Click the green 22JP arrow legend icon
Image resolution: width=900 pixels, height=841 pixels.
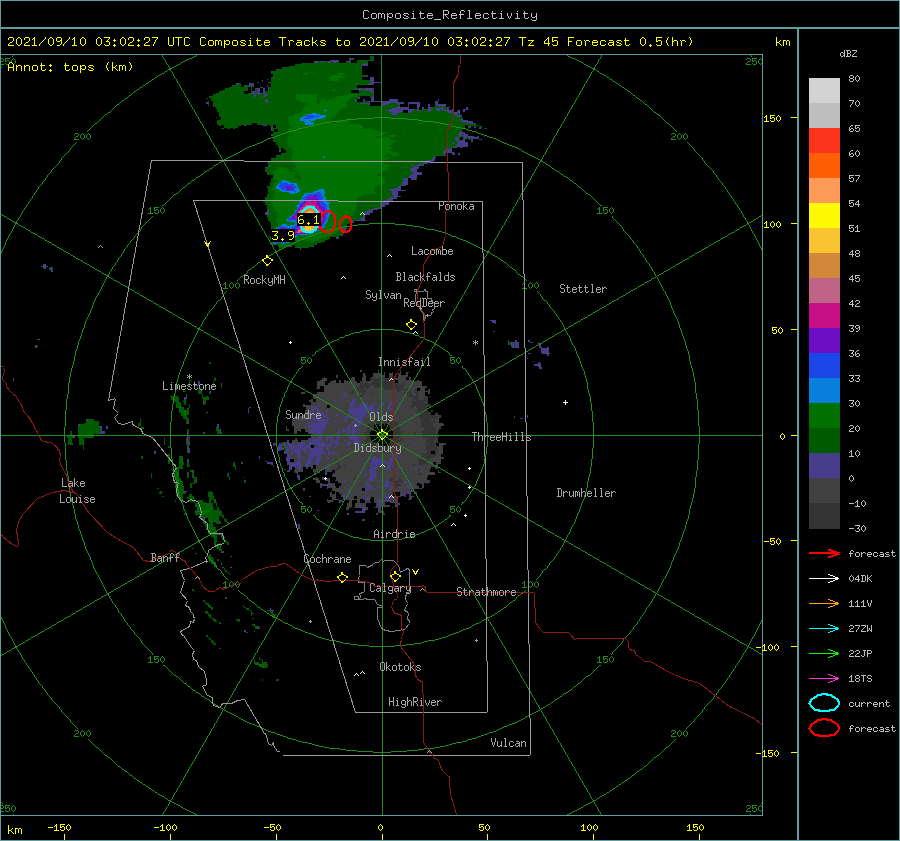[824, 653]
